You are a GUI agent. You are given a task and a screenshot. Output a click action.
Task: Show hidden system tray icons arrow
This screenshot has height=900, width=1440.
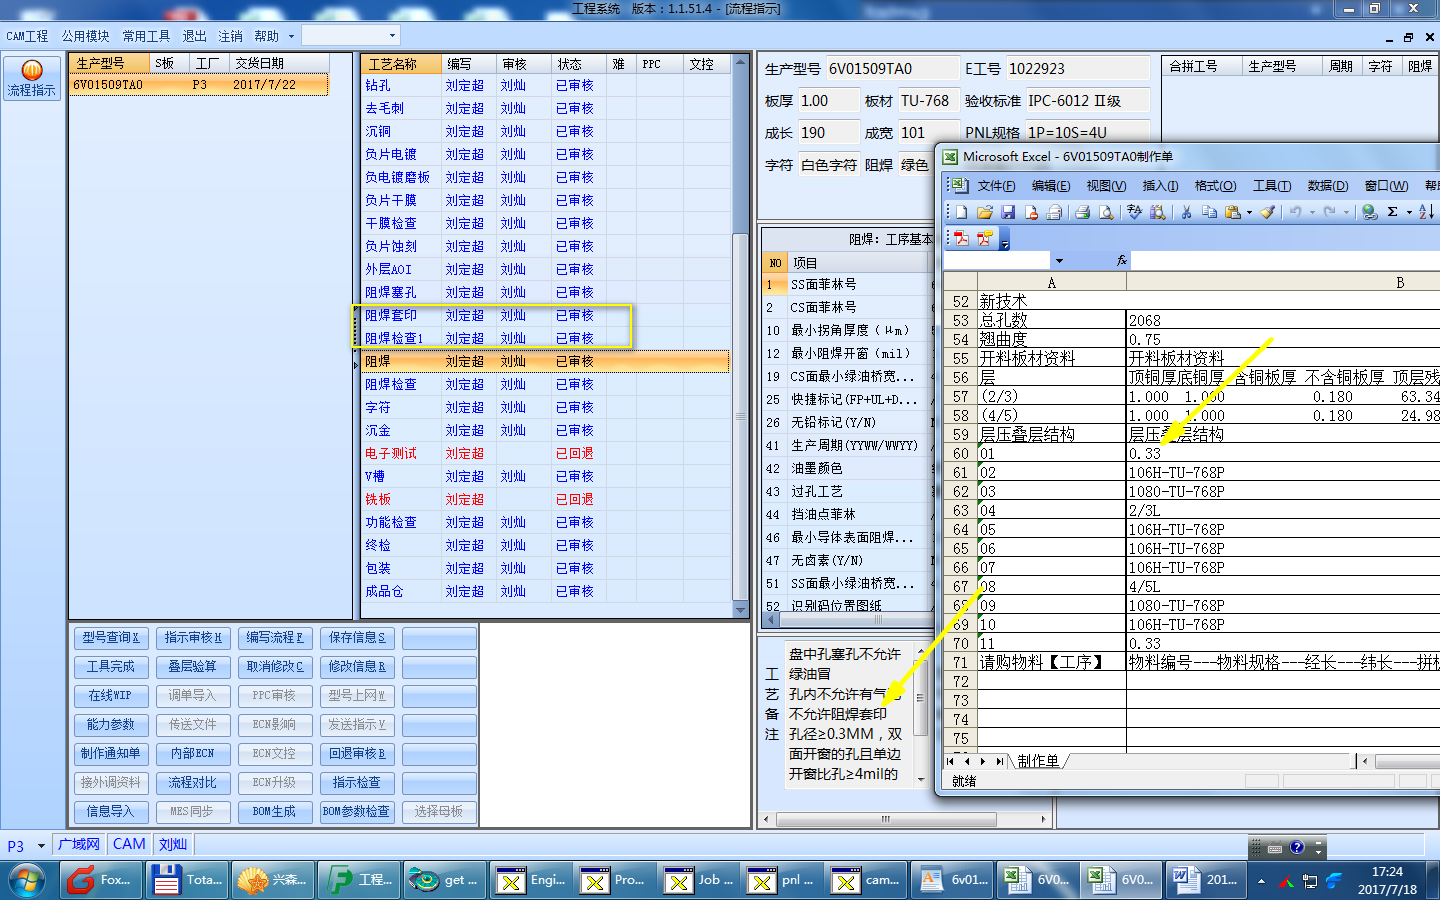(x=1261, y=881)
